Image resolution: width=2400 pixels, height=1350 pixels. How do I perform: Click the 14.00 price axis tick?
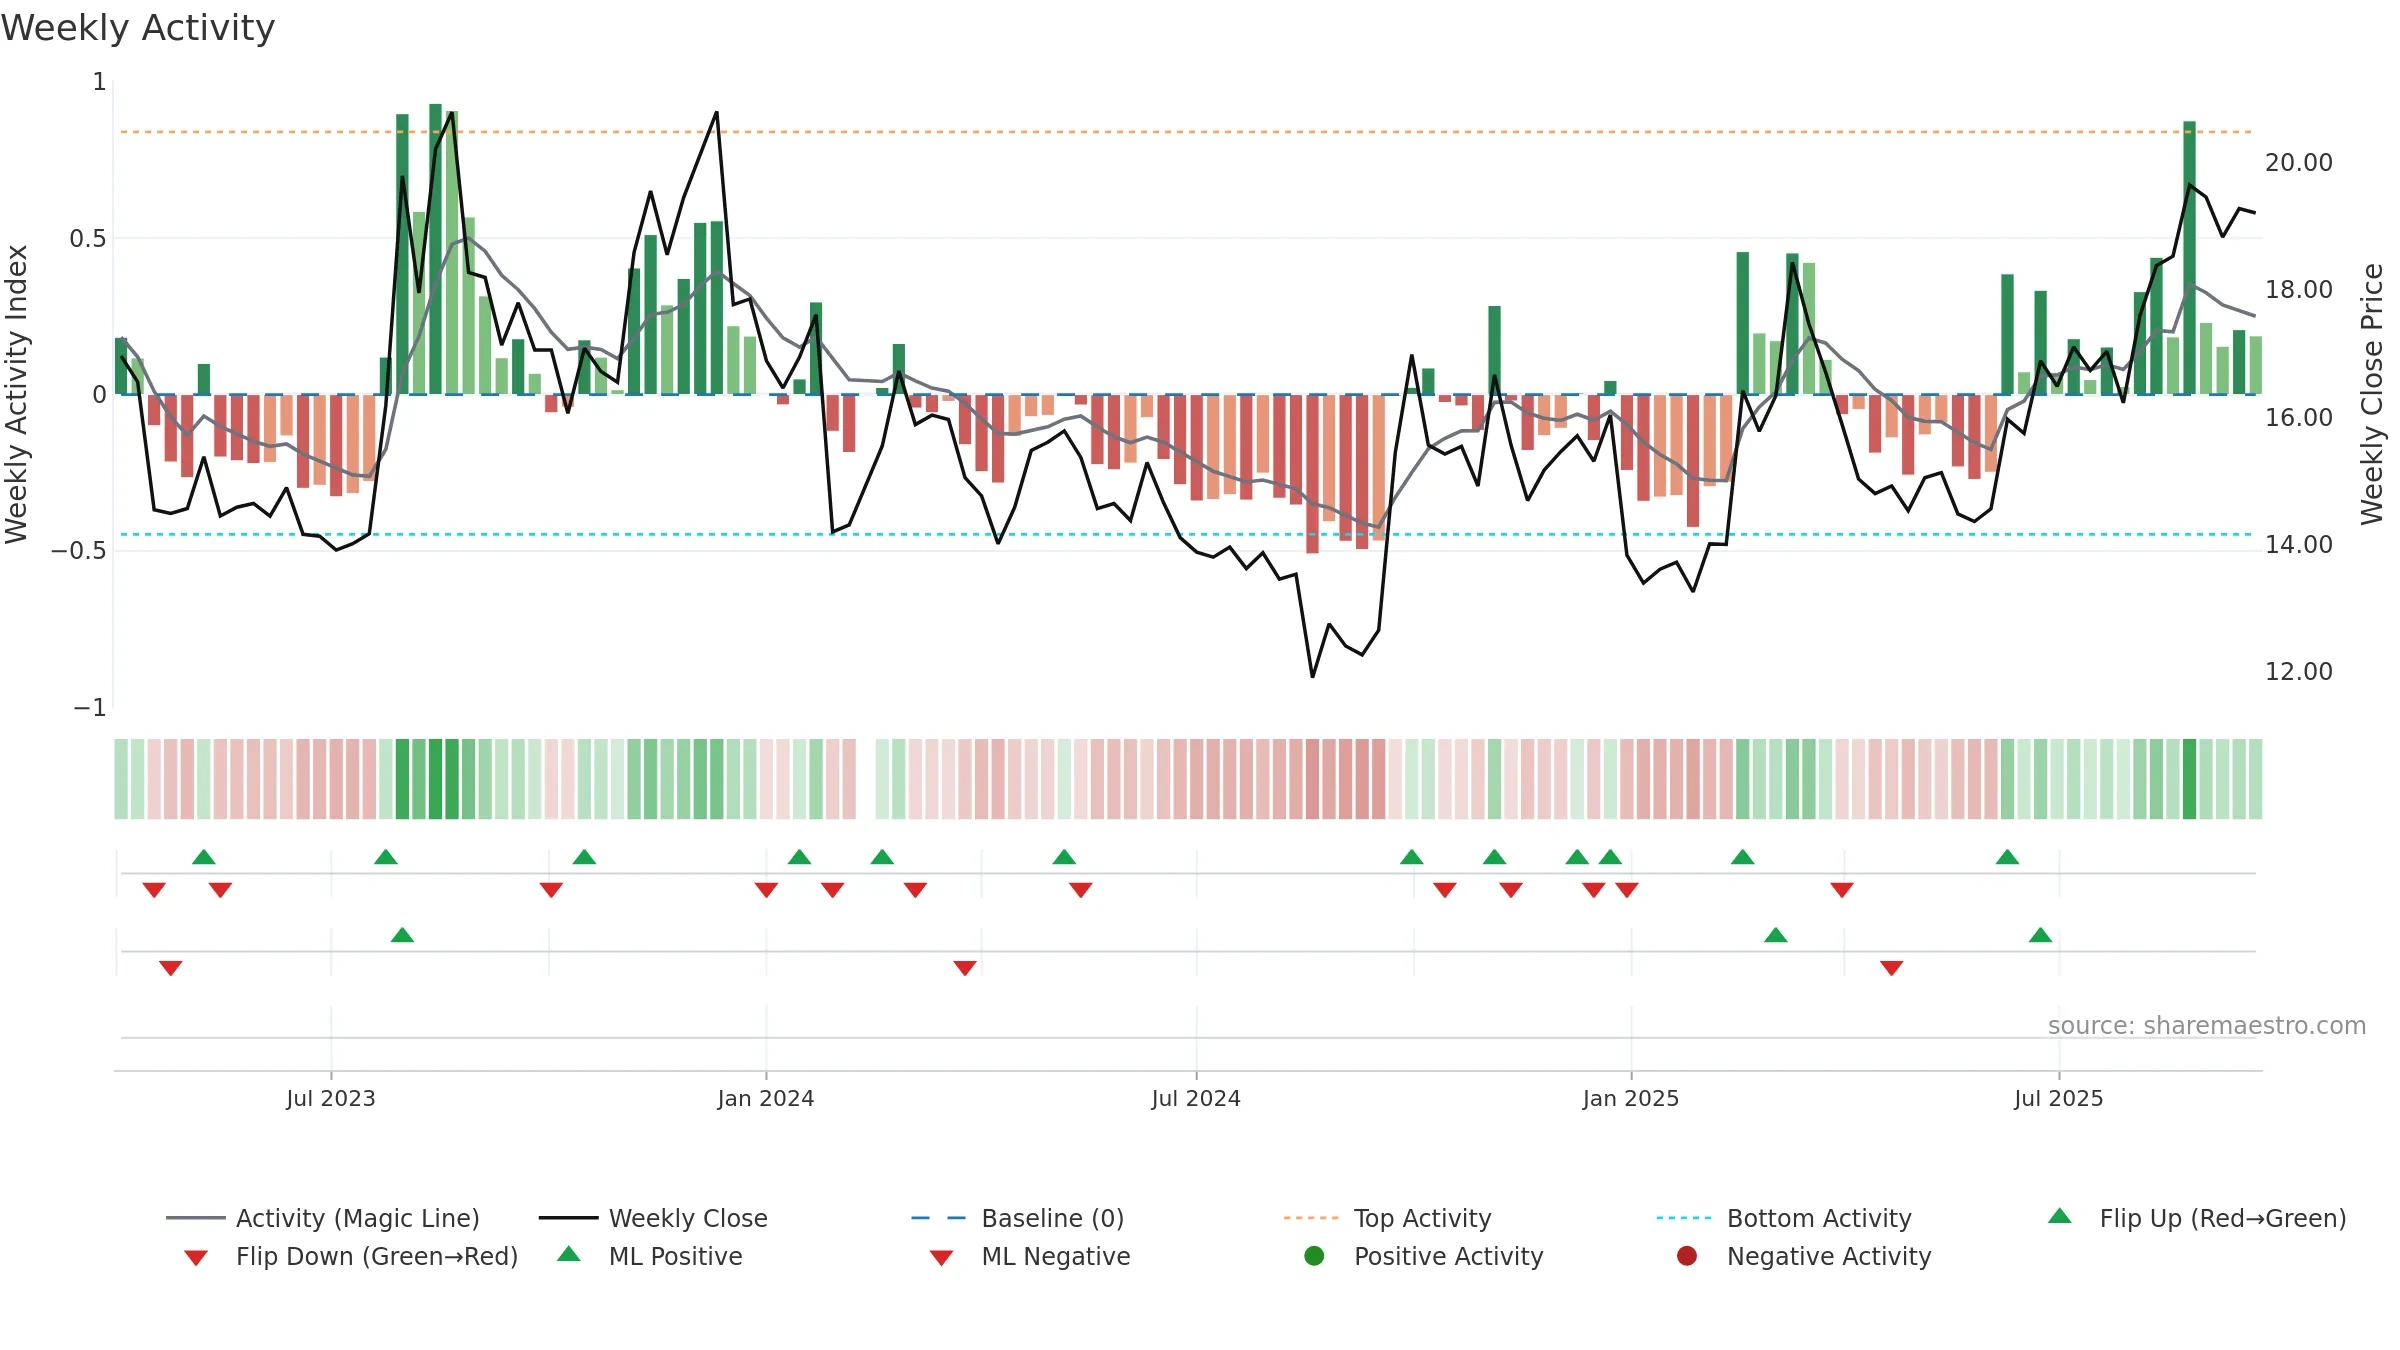point(2299,544)
